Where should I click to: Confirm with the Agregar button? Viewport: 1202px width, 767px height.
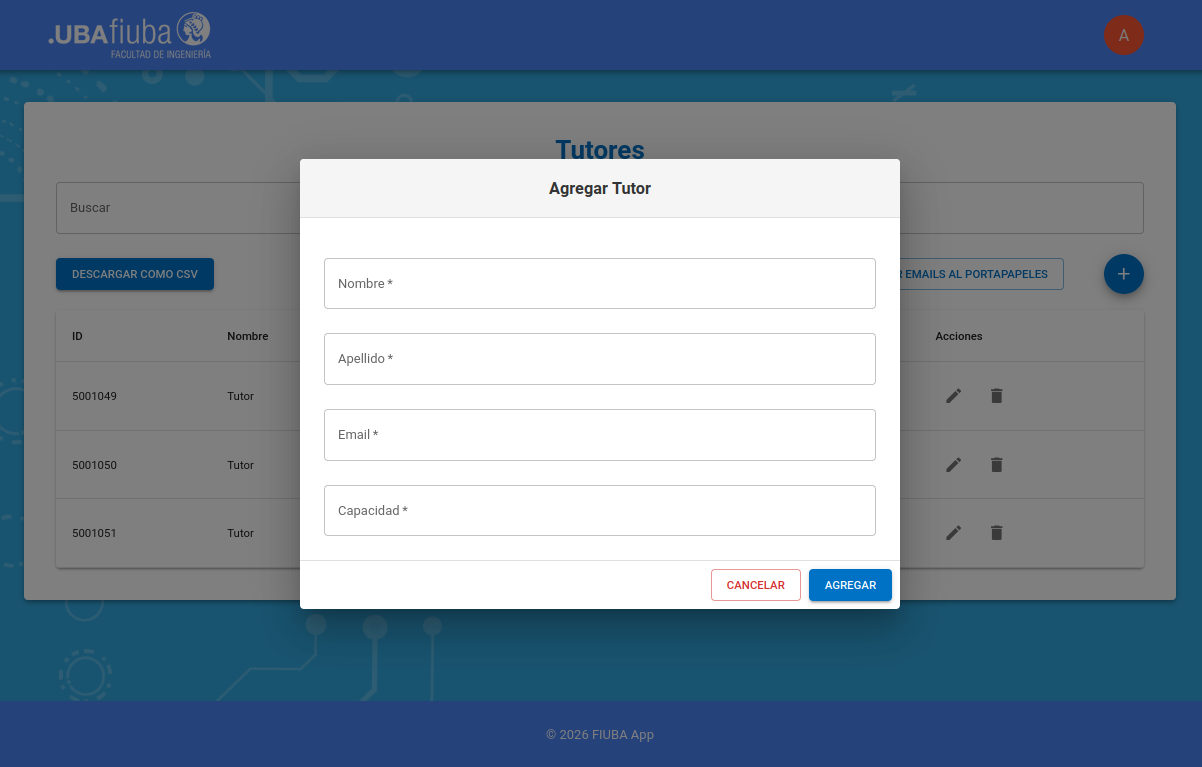pyautogui.click(x=850, y=585)
